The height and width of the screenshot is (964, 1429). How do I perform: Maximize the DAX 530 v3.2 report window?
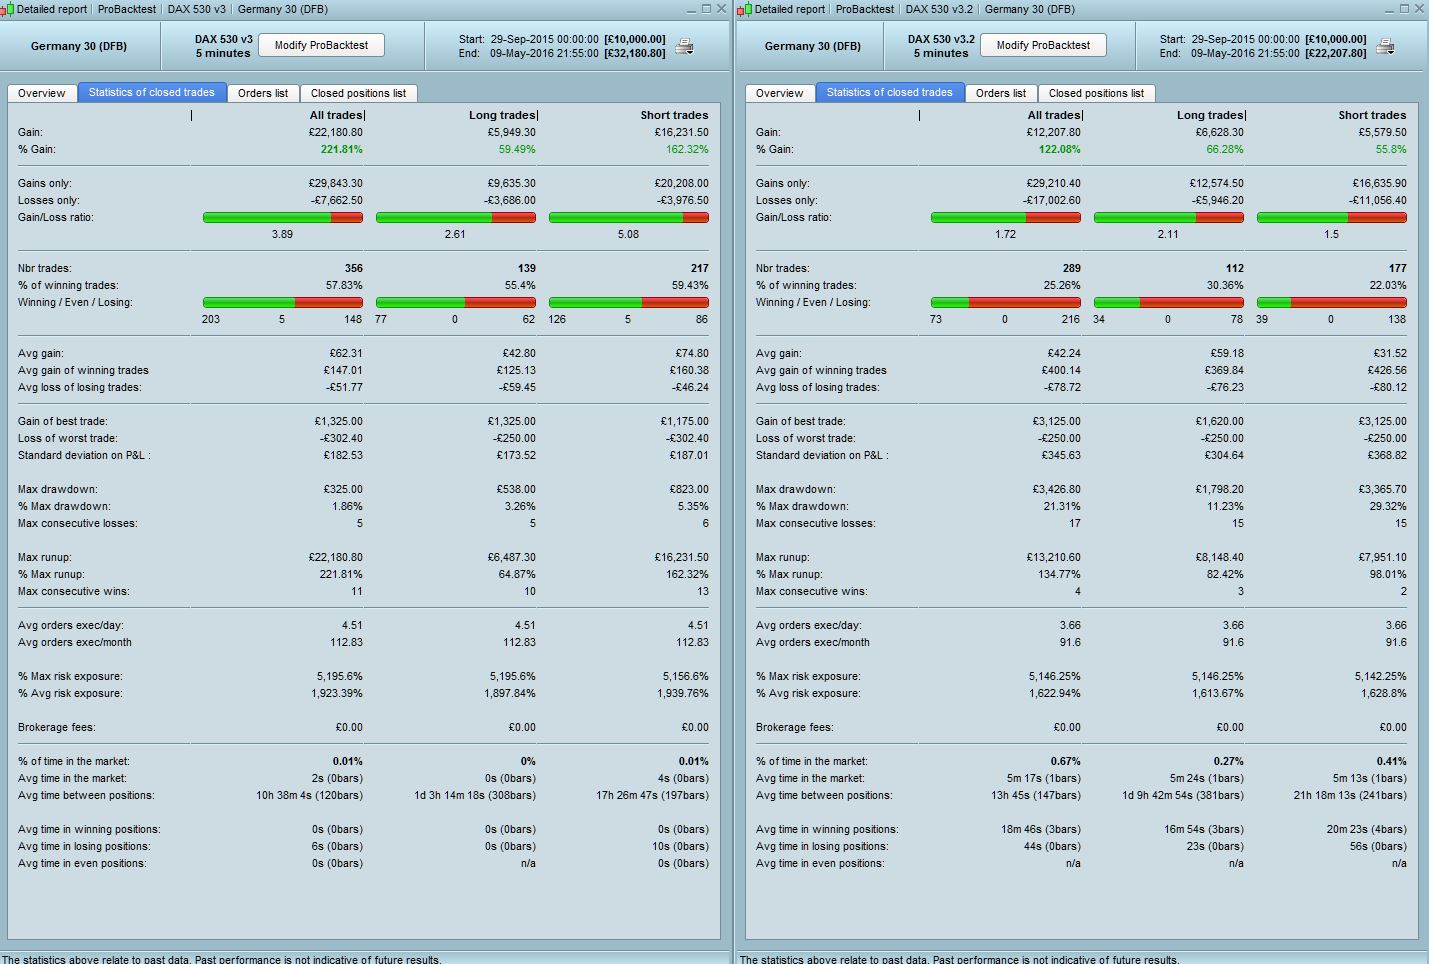(x=1404, y=9)
